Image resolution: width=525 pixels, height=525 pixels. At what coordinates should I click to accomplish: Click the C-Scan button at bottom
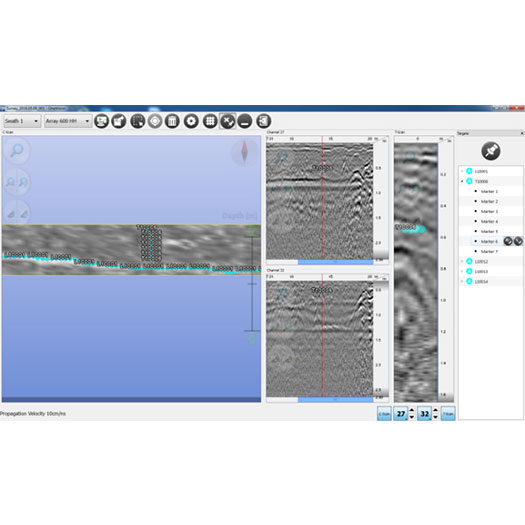click(x=384, y=414)
